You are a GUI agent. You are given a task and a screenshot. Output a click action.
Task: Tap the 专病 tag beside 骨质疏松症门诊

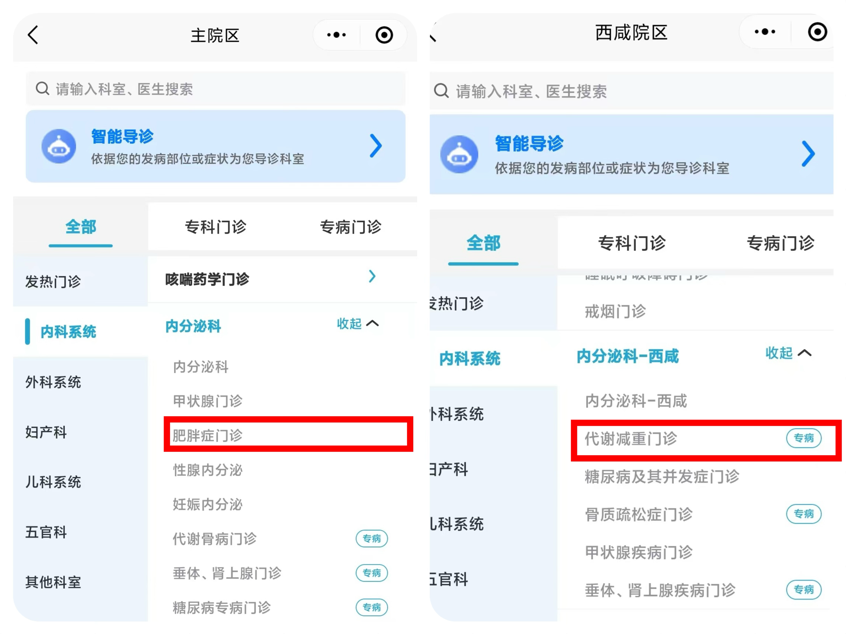pyautogui.click(x=803, y=514)
